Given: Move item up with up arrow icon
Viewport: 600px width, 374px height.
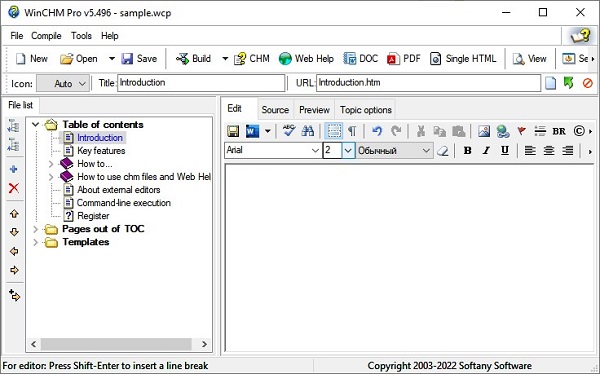Looking at the screenshot, I should [14, 214].
